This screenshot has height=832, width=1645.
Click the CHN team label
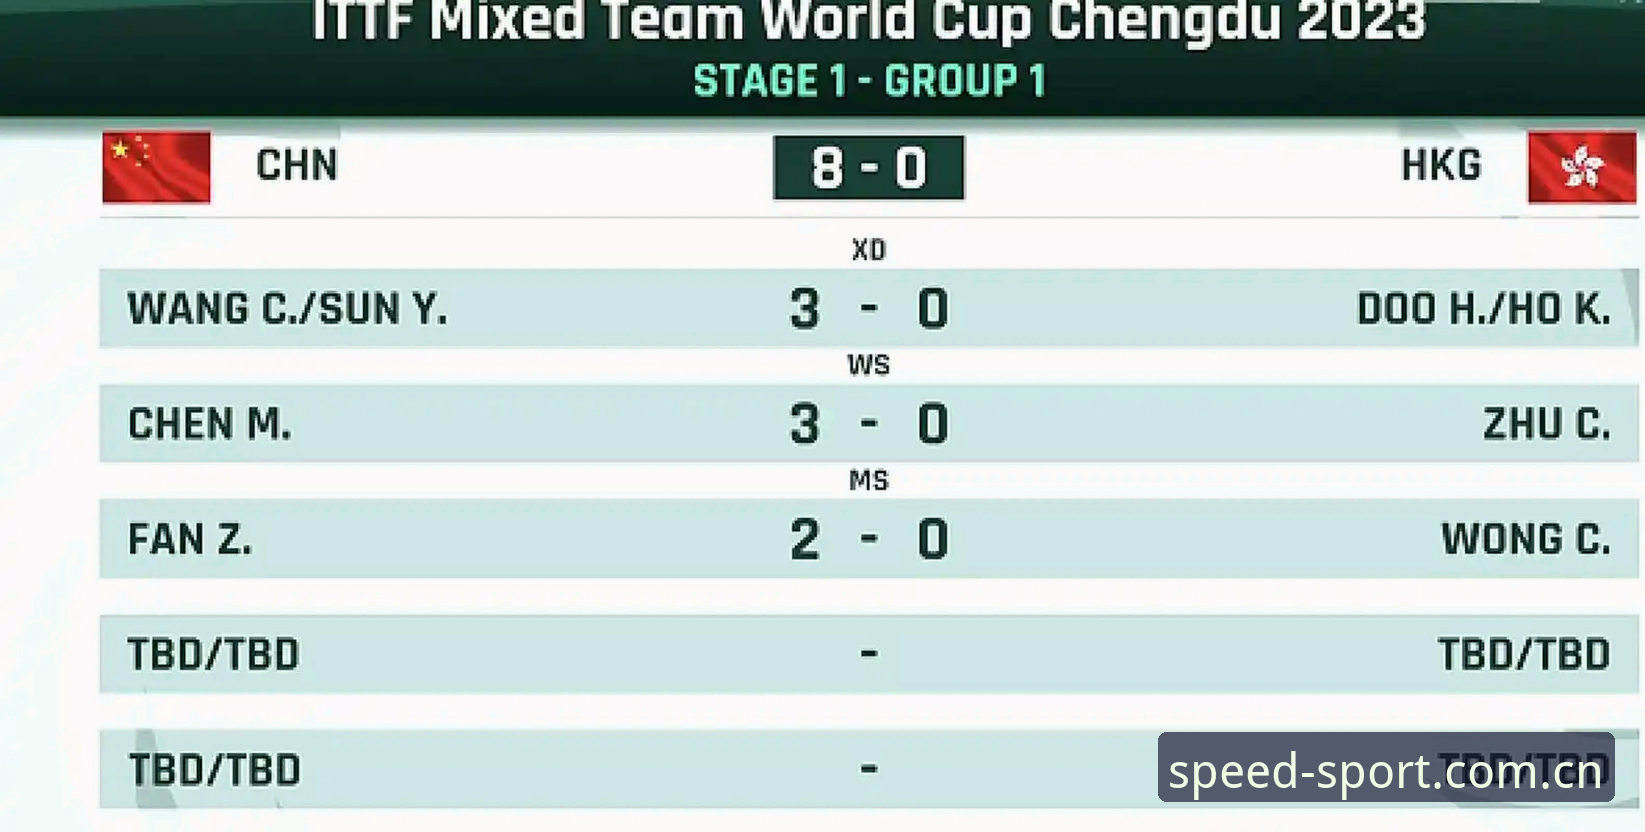point(297,165)
